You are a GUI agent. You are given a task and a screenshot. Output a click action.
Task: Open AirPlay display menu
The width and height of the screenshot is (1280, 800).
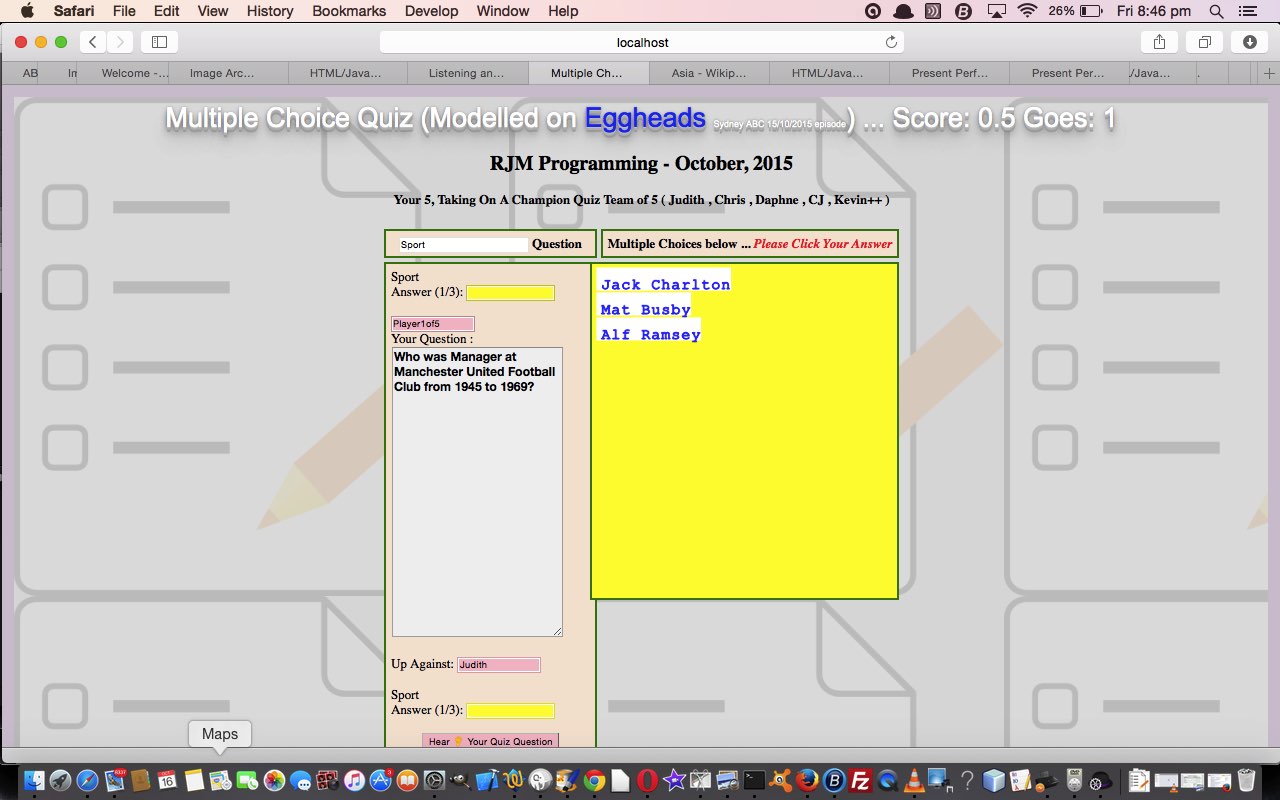(x=996, y=11)
